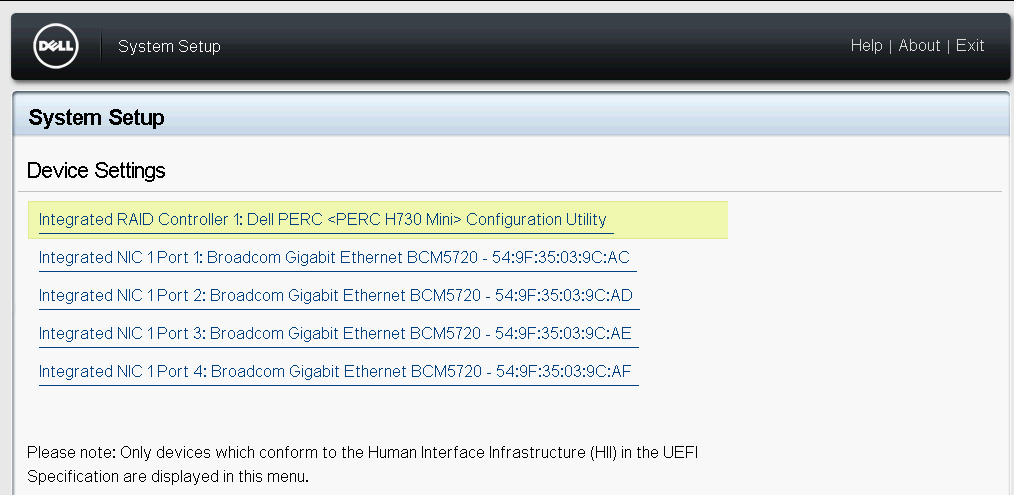
Task: Choose Integrated NIC 1 Port 3 device
Action: tap(335, 334)
